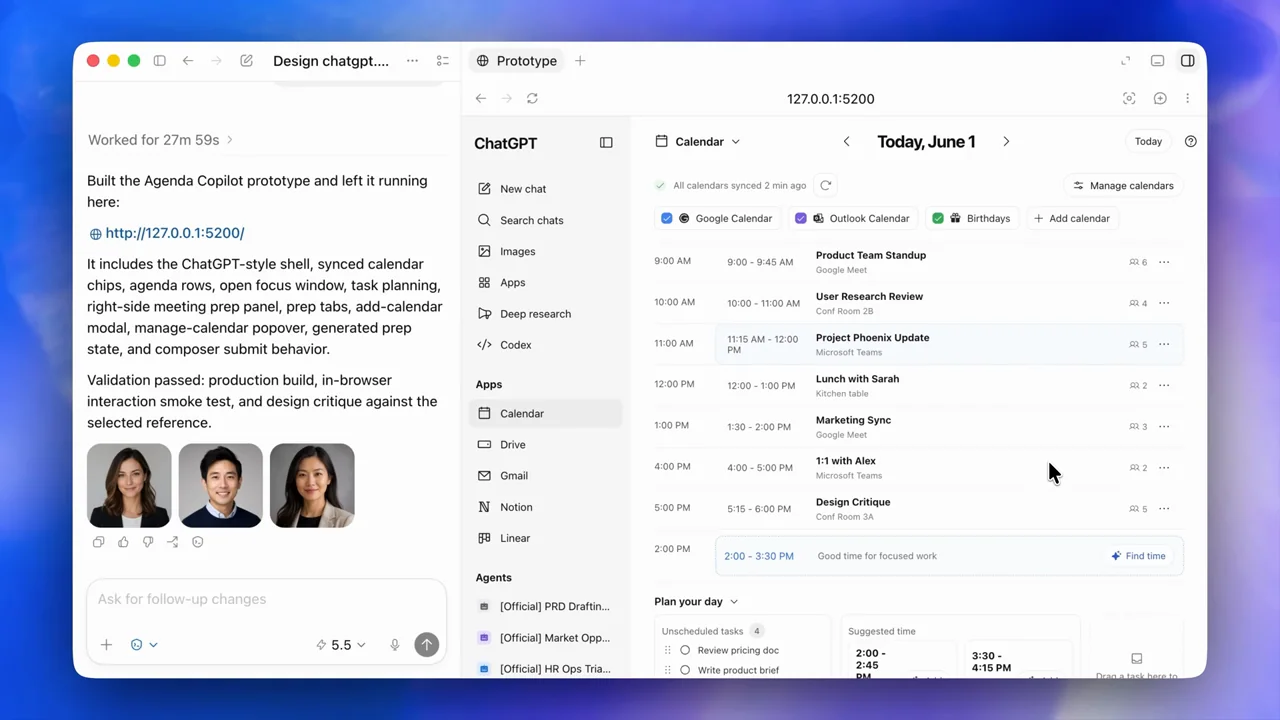The width and height of the screenshot is (1280, 720).
Task: Open options for 1:1 with Alex
Action: tap(1164, 467)
